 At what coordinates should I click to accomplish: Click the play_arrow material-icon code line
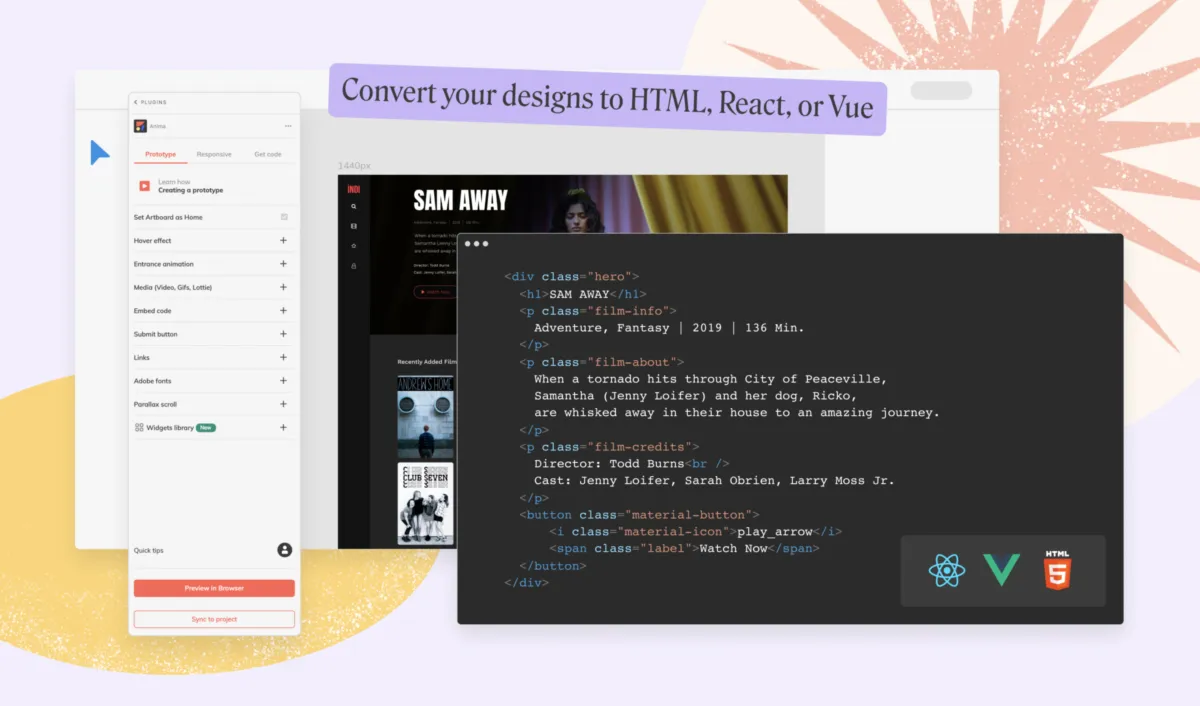(695, 532)
